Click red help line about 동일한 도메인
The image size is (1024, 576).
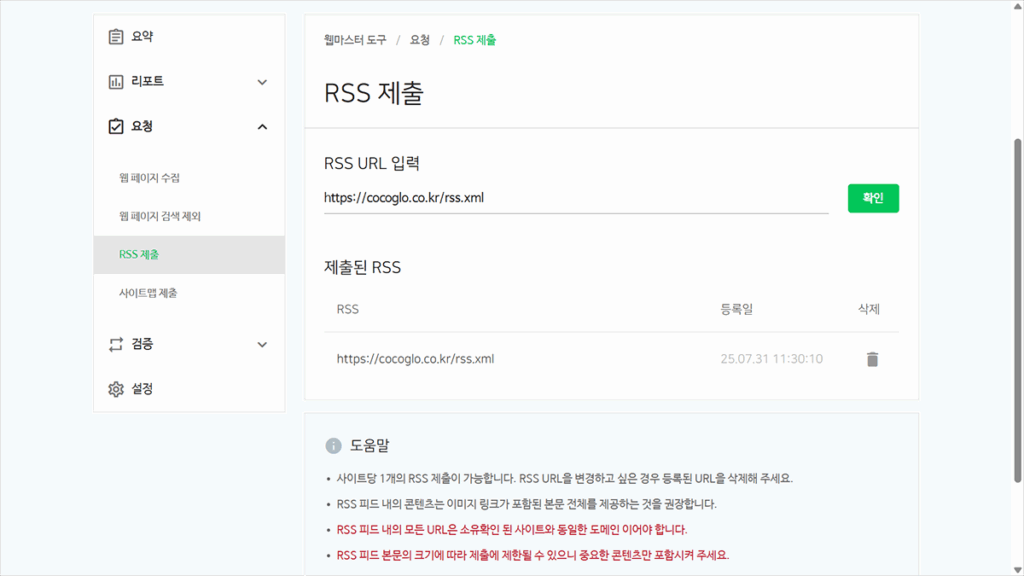[x=511, y=530]
